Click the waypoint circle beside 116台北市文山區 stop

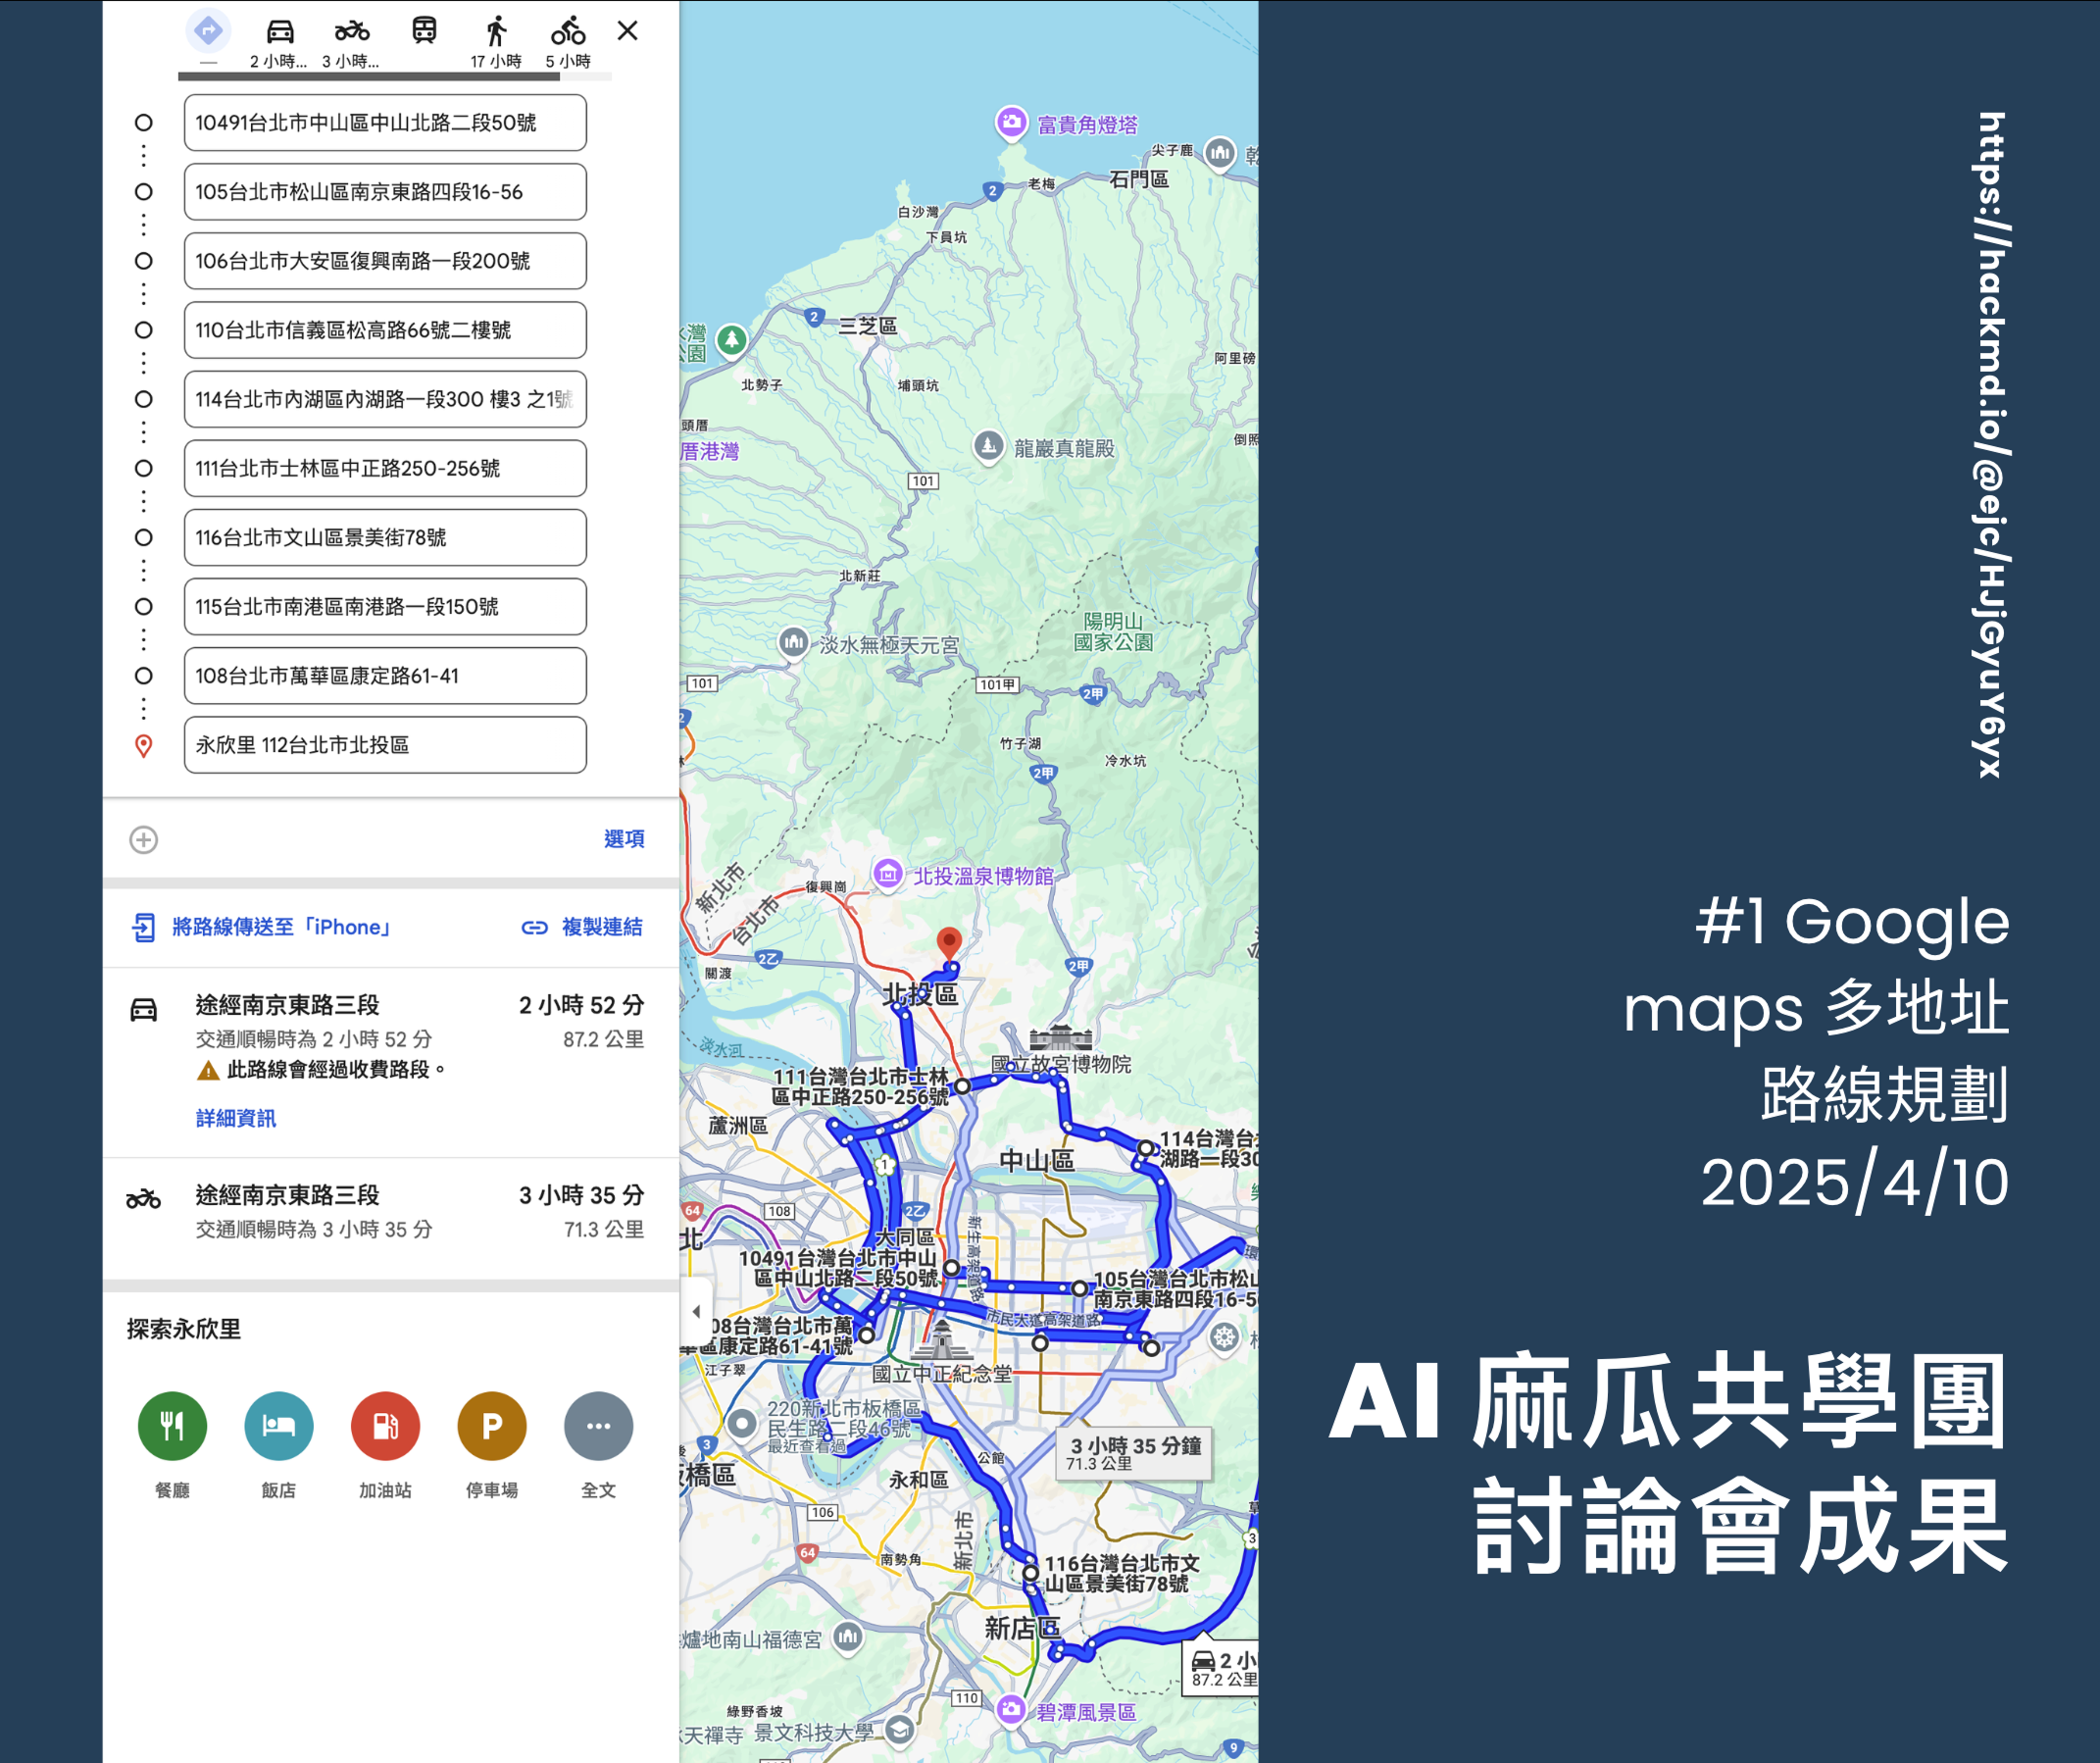(144, 537)
